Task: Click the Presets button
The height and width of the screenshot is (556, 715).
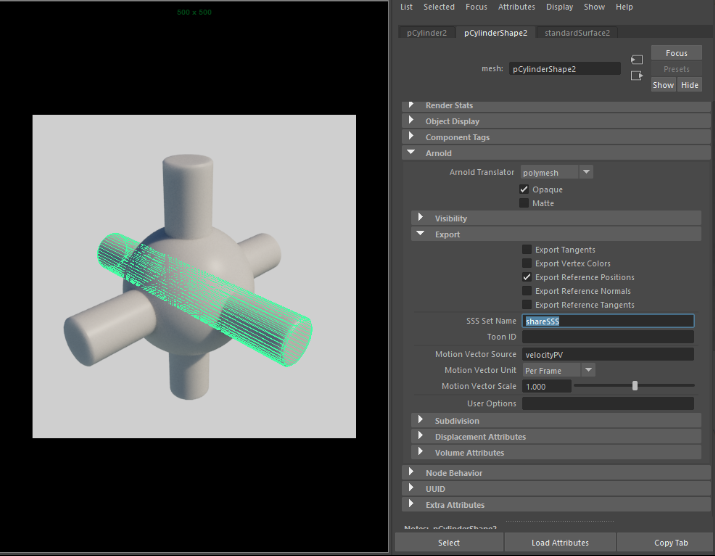Action: tap(676, 69)
